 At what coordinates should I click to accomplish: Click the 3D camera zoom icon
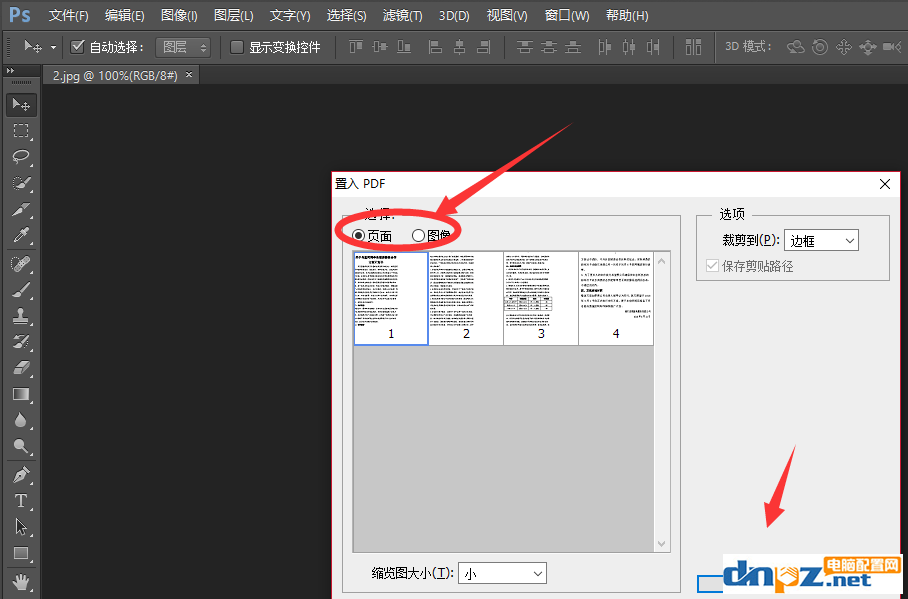point(892,46)
